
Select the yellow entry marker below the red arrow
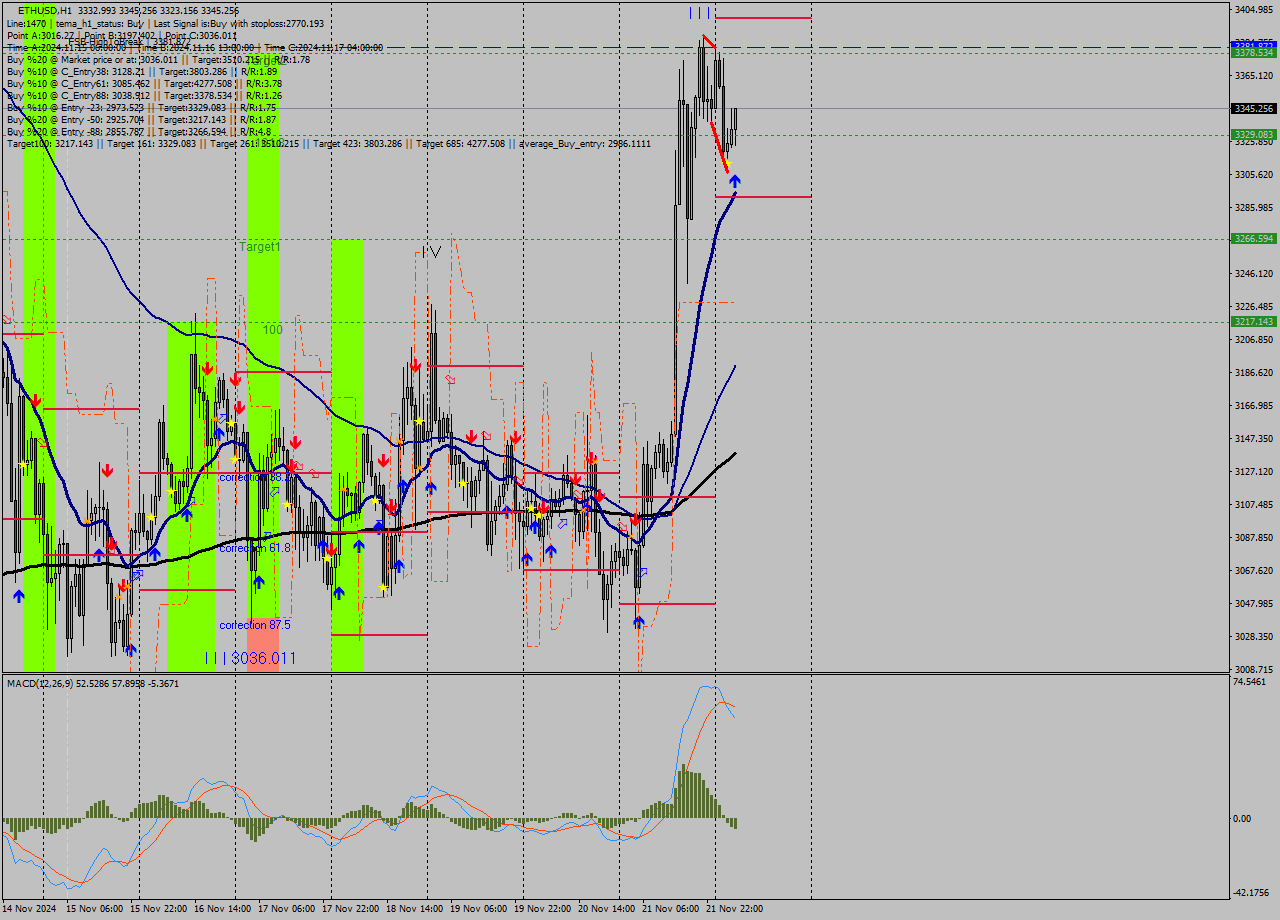(x=727, y=161)
